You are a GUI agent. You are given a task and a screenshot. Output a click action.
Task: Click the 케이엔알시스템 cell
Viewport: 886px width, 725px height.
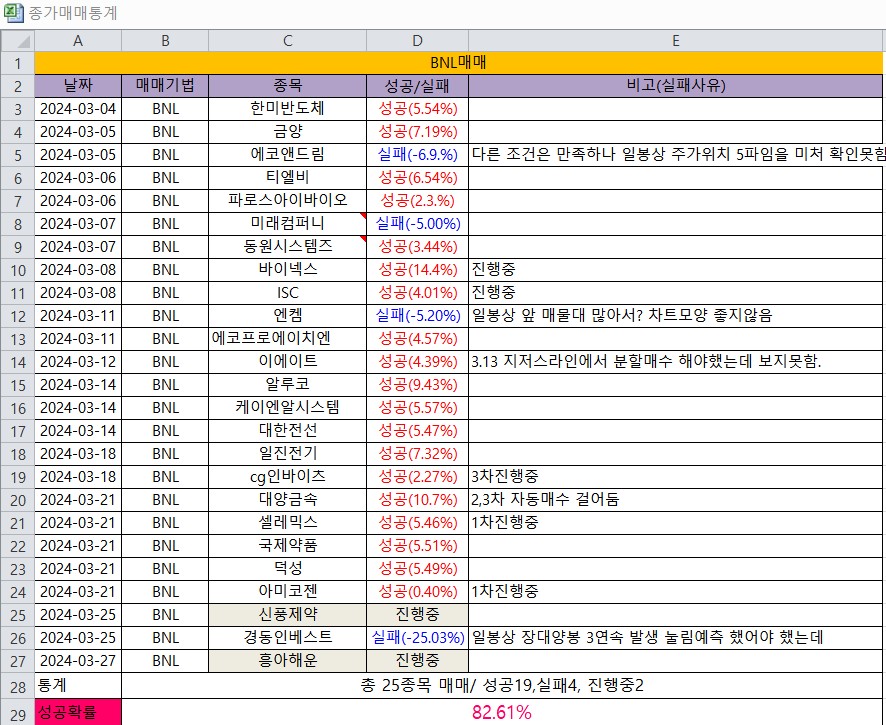(288, 408)
